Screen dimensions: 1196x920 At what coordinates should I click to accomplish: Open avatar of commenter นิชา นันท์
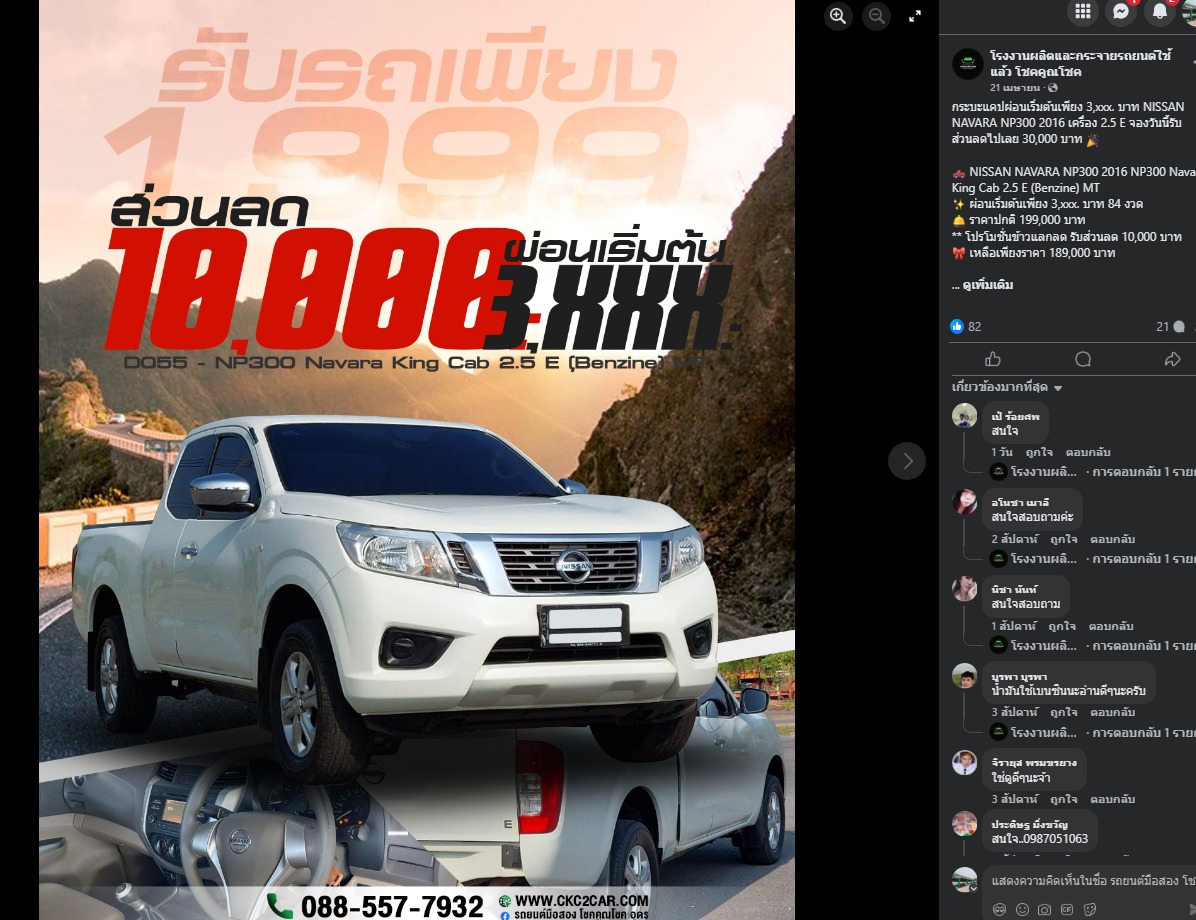coord(964,589)
